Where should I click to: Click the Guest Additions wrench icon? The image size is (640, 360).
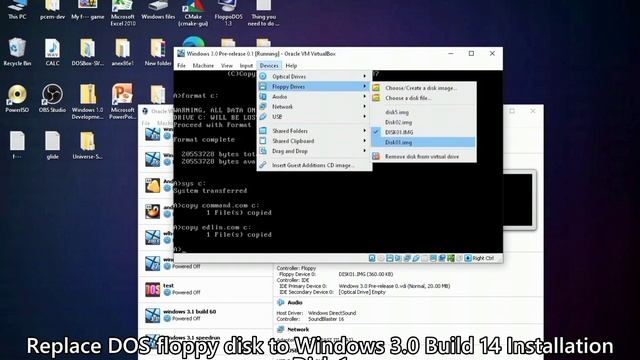pyautogui.click(x=263, y=165)
